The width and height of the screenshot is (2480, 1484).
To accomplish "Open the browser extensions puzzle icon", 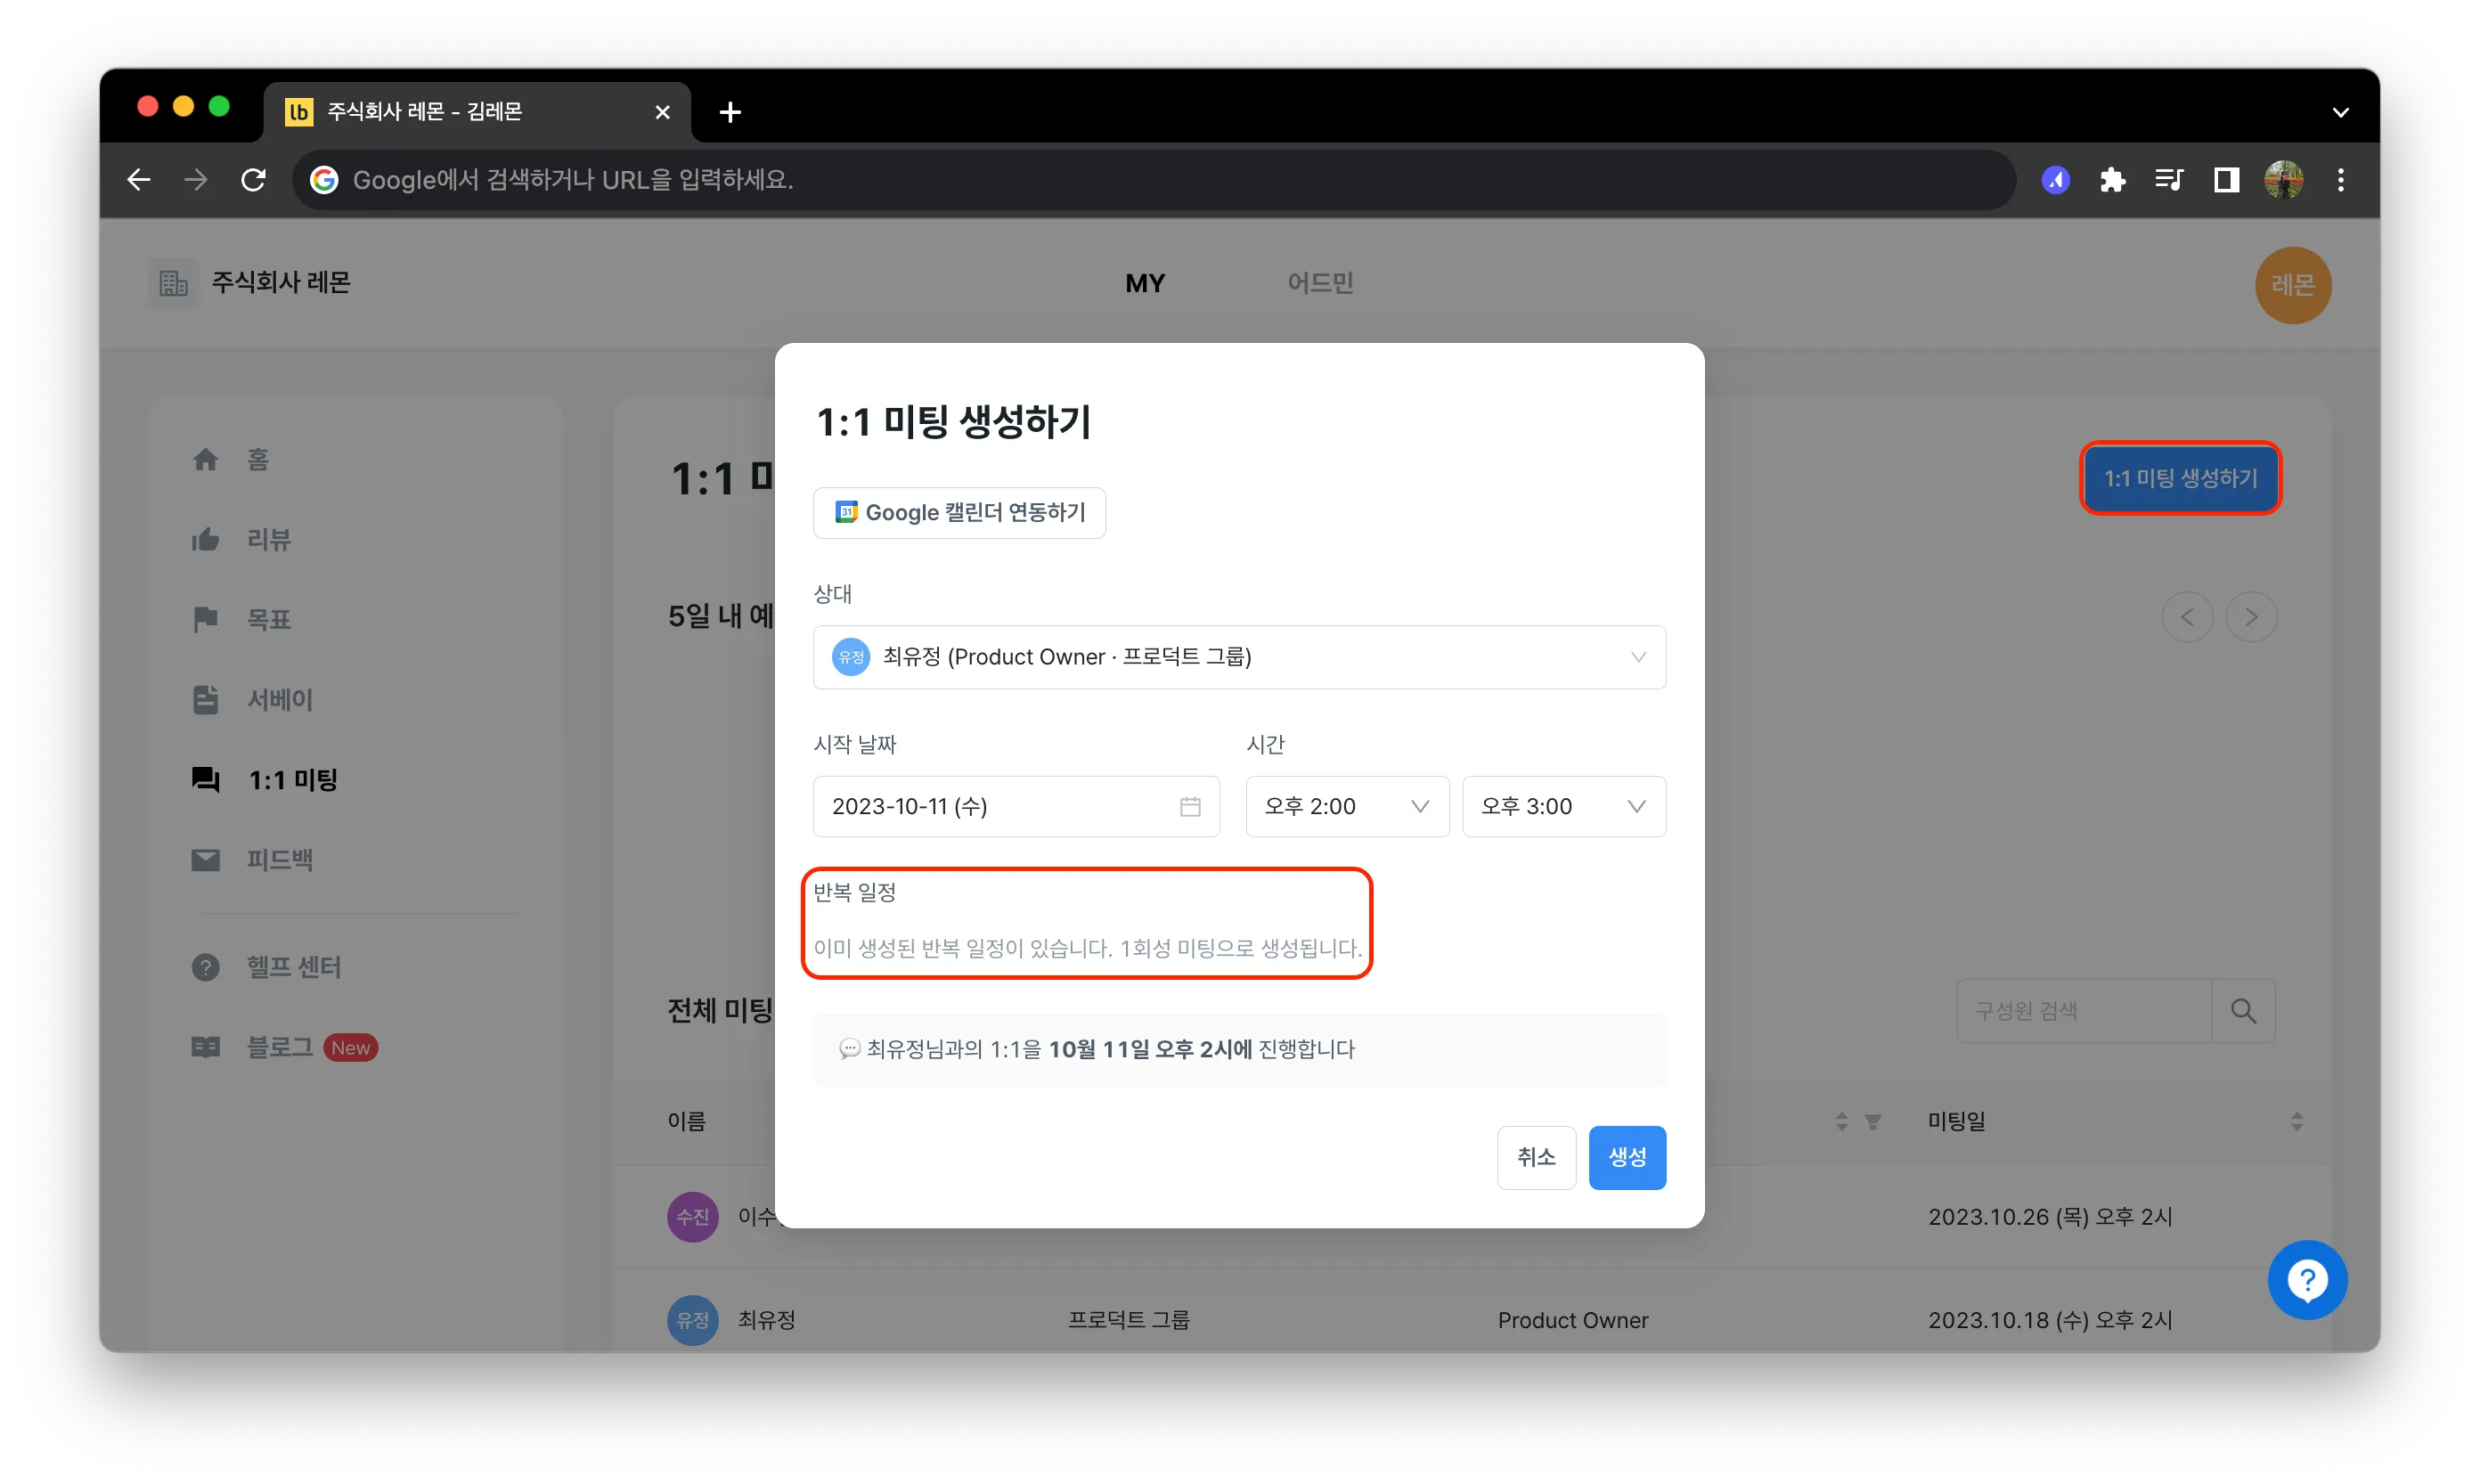I will click(x=2112, y=180).
